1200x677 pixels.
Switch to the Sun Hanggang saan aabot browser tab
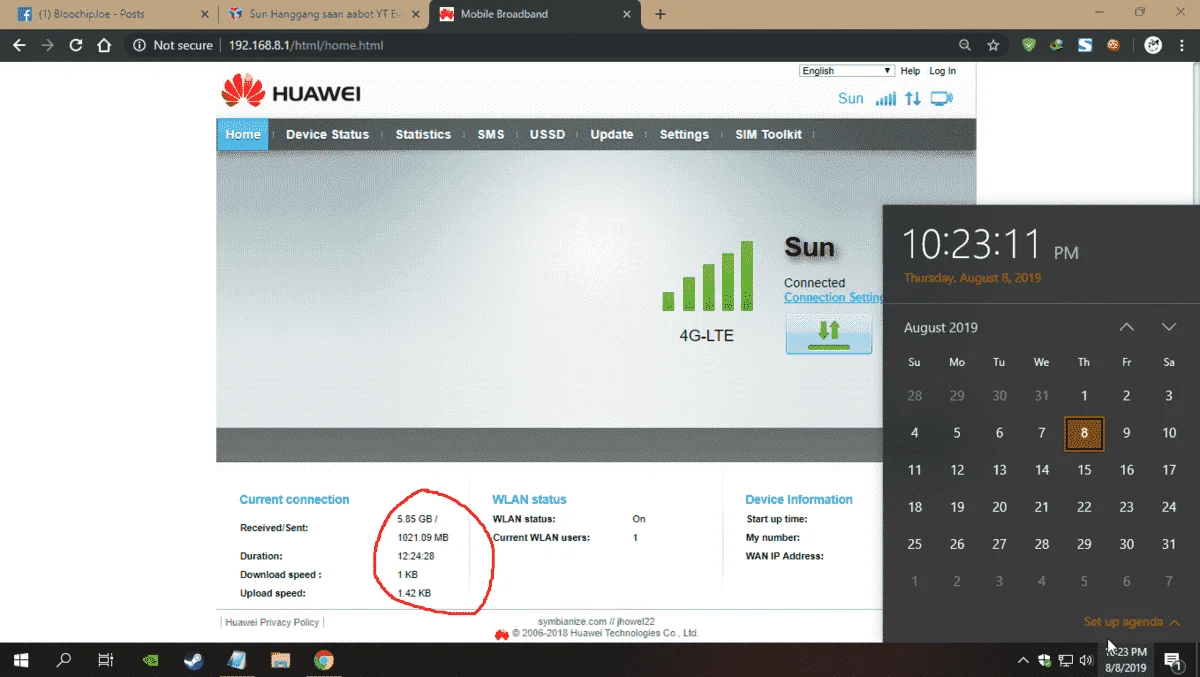323,14
